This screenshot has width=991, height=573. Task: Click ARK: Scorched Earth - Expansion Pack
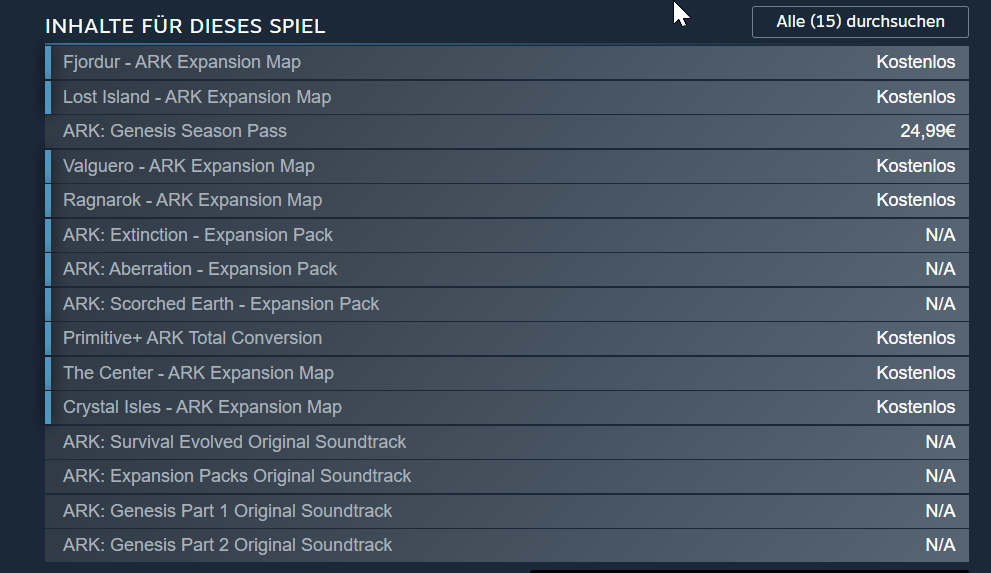point(507,304)
